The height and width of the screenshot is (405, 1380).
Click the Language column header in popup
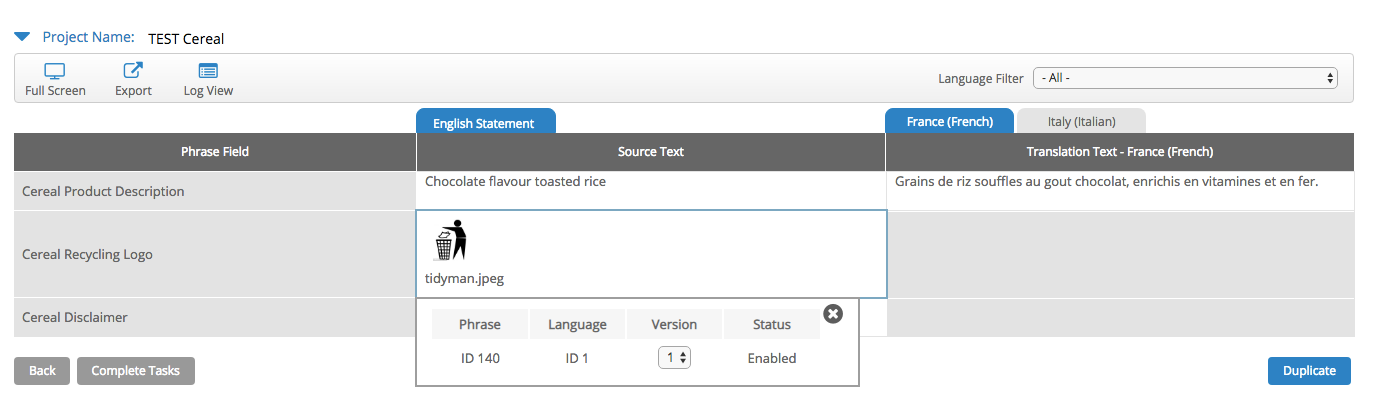tap(577, 324)
